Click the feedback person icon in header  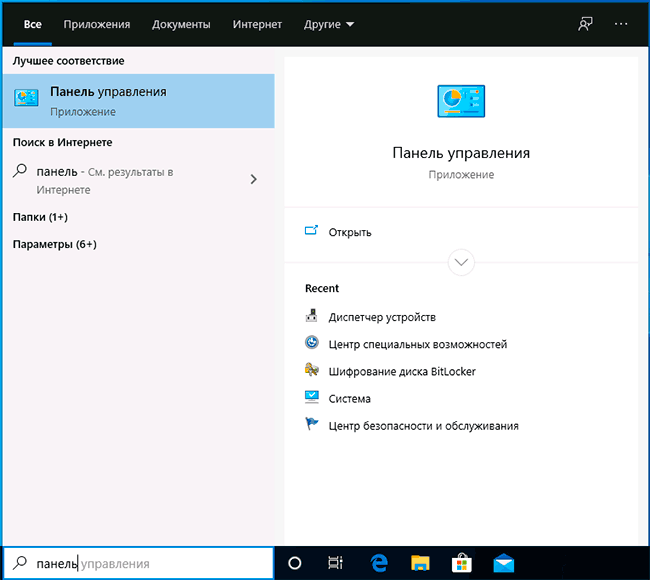click(585, 24)
